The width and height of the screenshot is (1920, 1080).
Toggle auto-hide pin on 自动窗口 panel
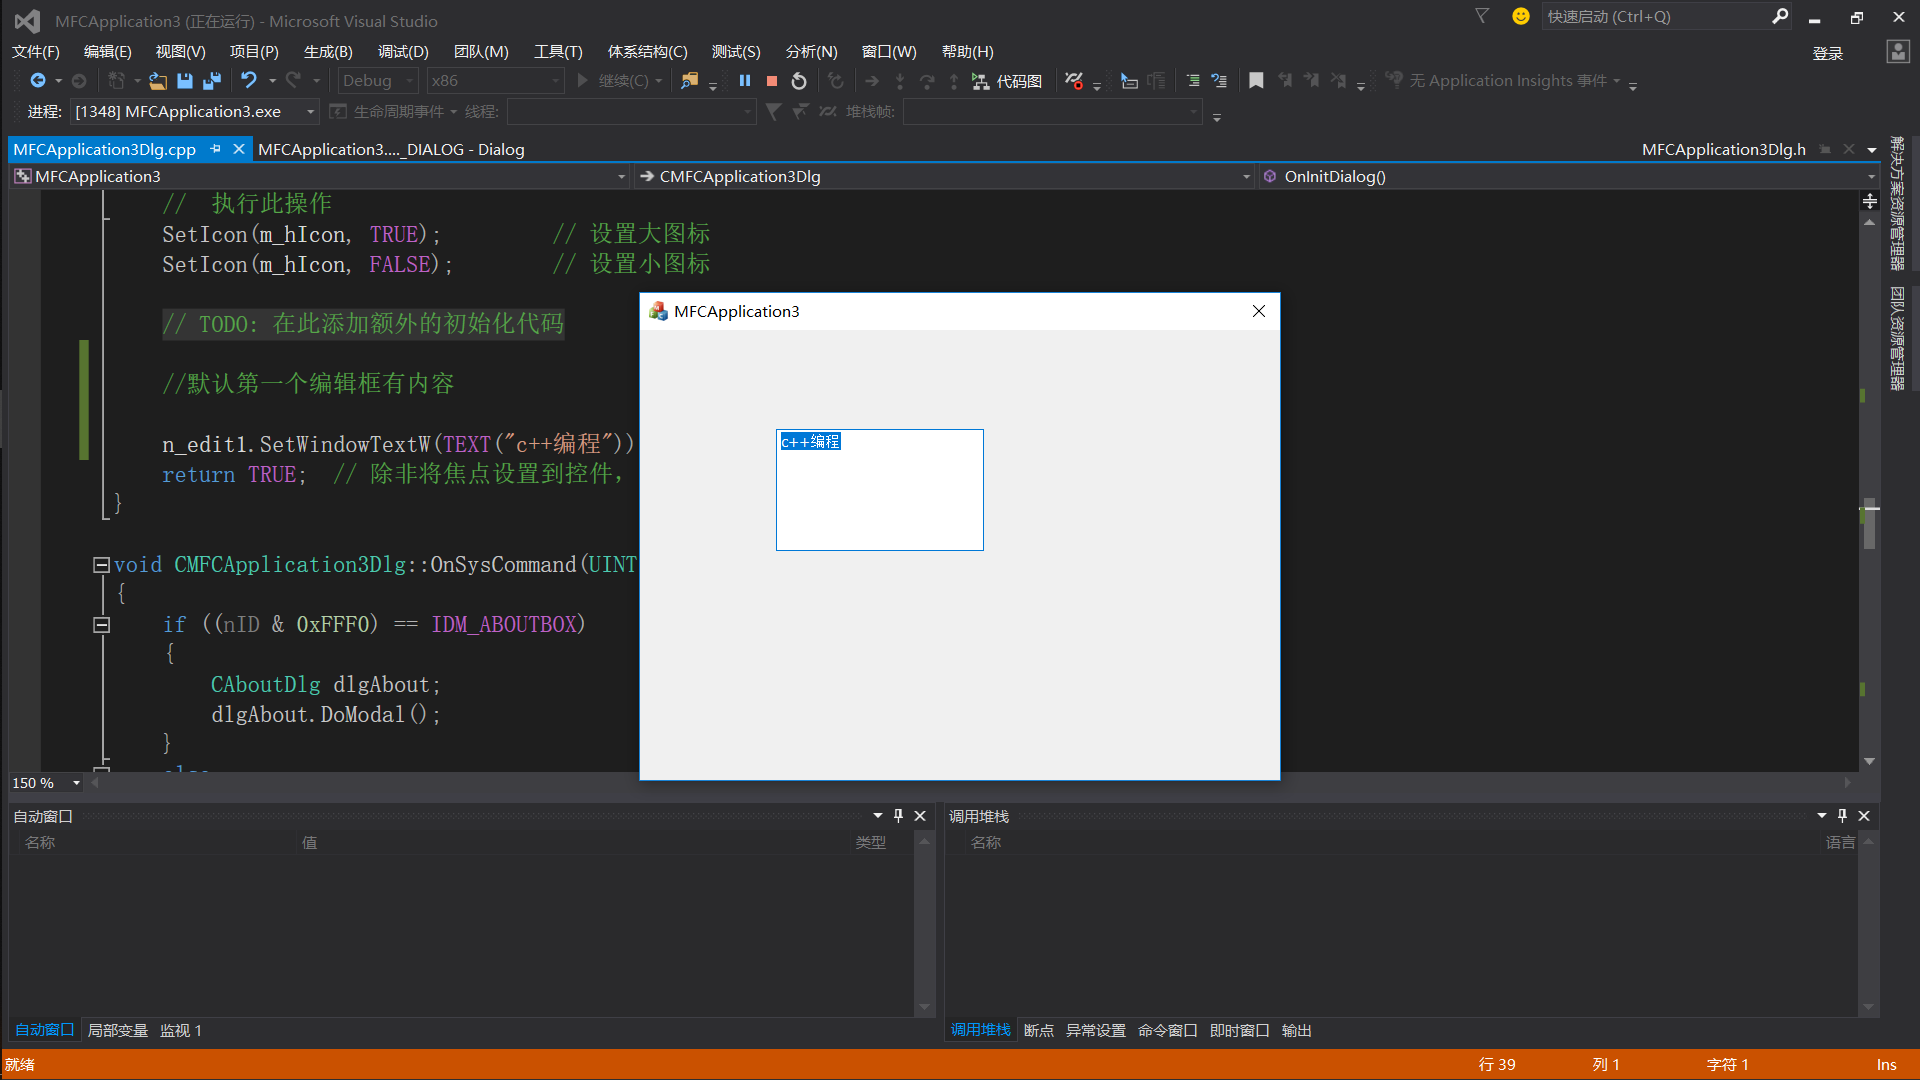coord(898,816)
